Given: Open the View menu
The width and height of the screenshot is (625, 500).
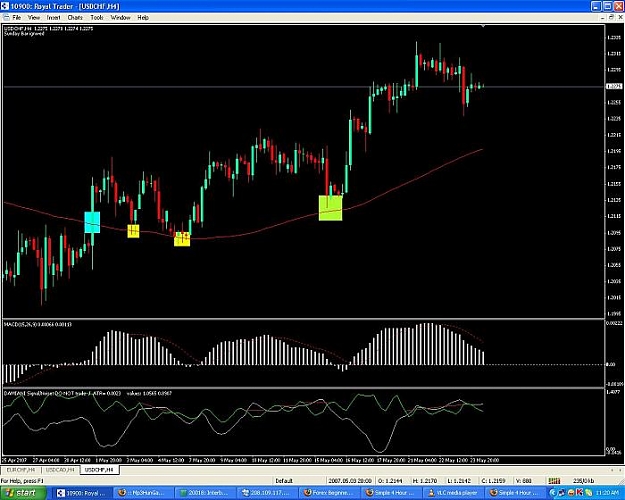Looking at the screenshot, I should [34, 18].
